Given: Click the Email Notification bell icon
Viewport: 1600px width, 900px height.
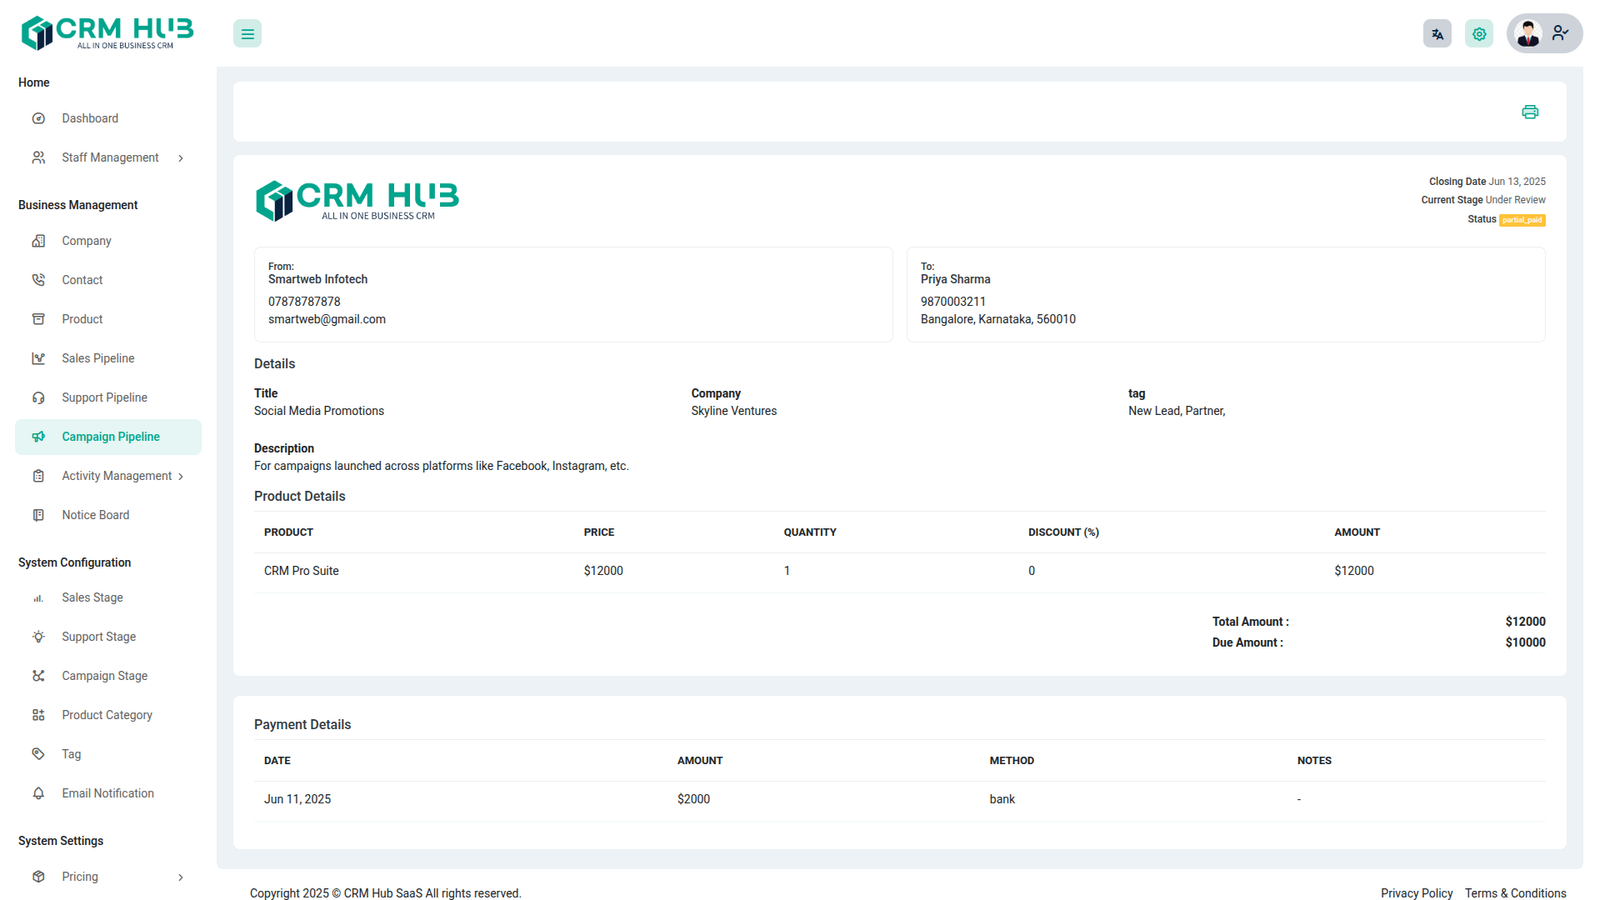Looking at the screenshot, I should pyautogui.click(x=38, y=793).
